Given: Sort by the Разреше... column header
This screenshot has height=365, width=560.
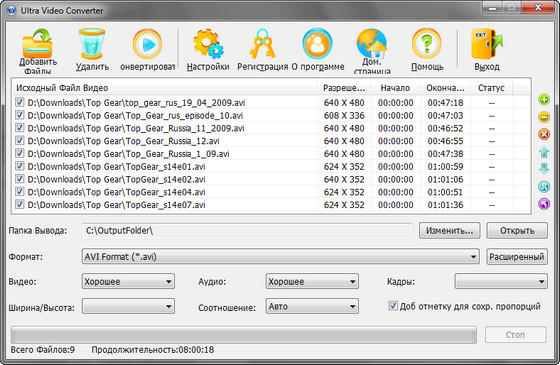Looking at the screenshot, I should pyautogui.click(x=344, y=88).
